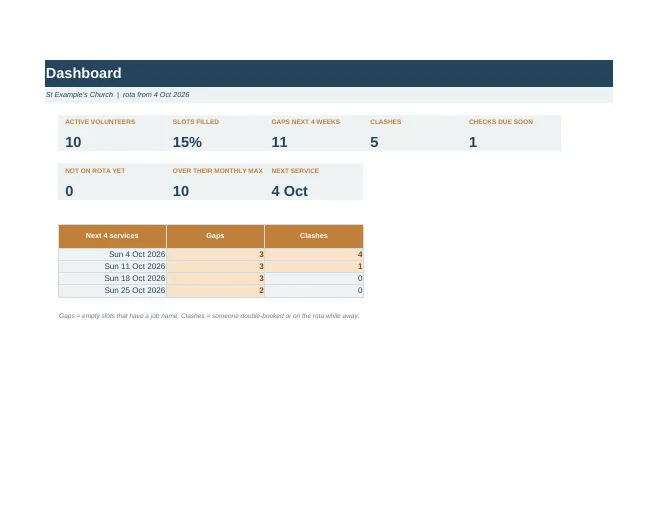660x510 pixels.
Task: Click the CHECKS DUE SOON label
Action: (x=501, y=122)
